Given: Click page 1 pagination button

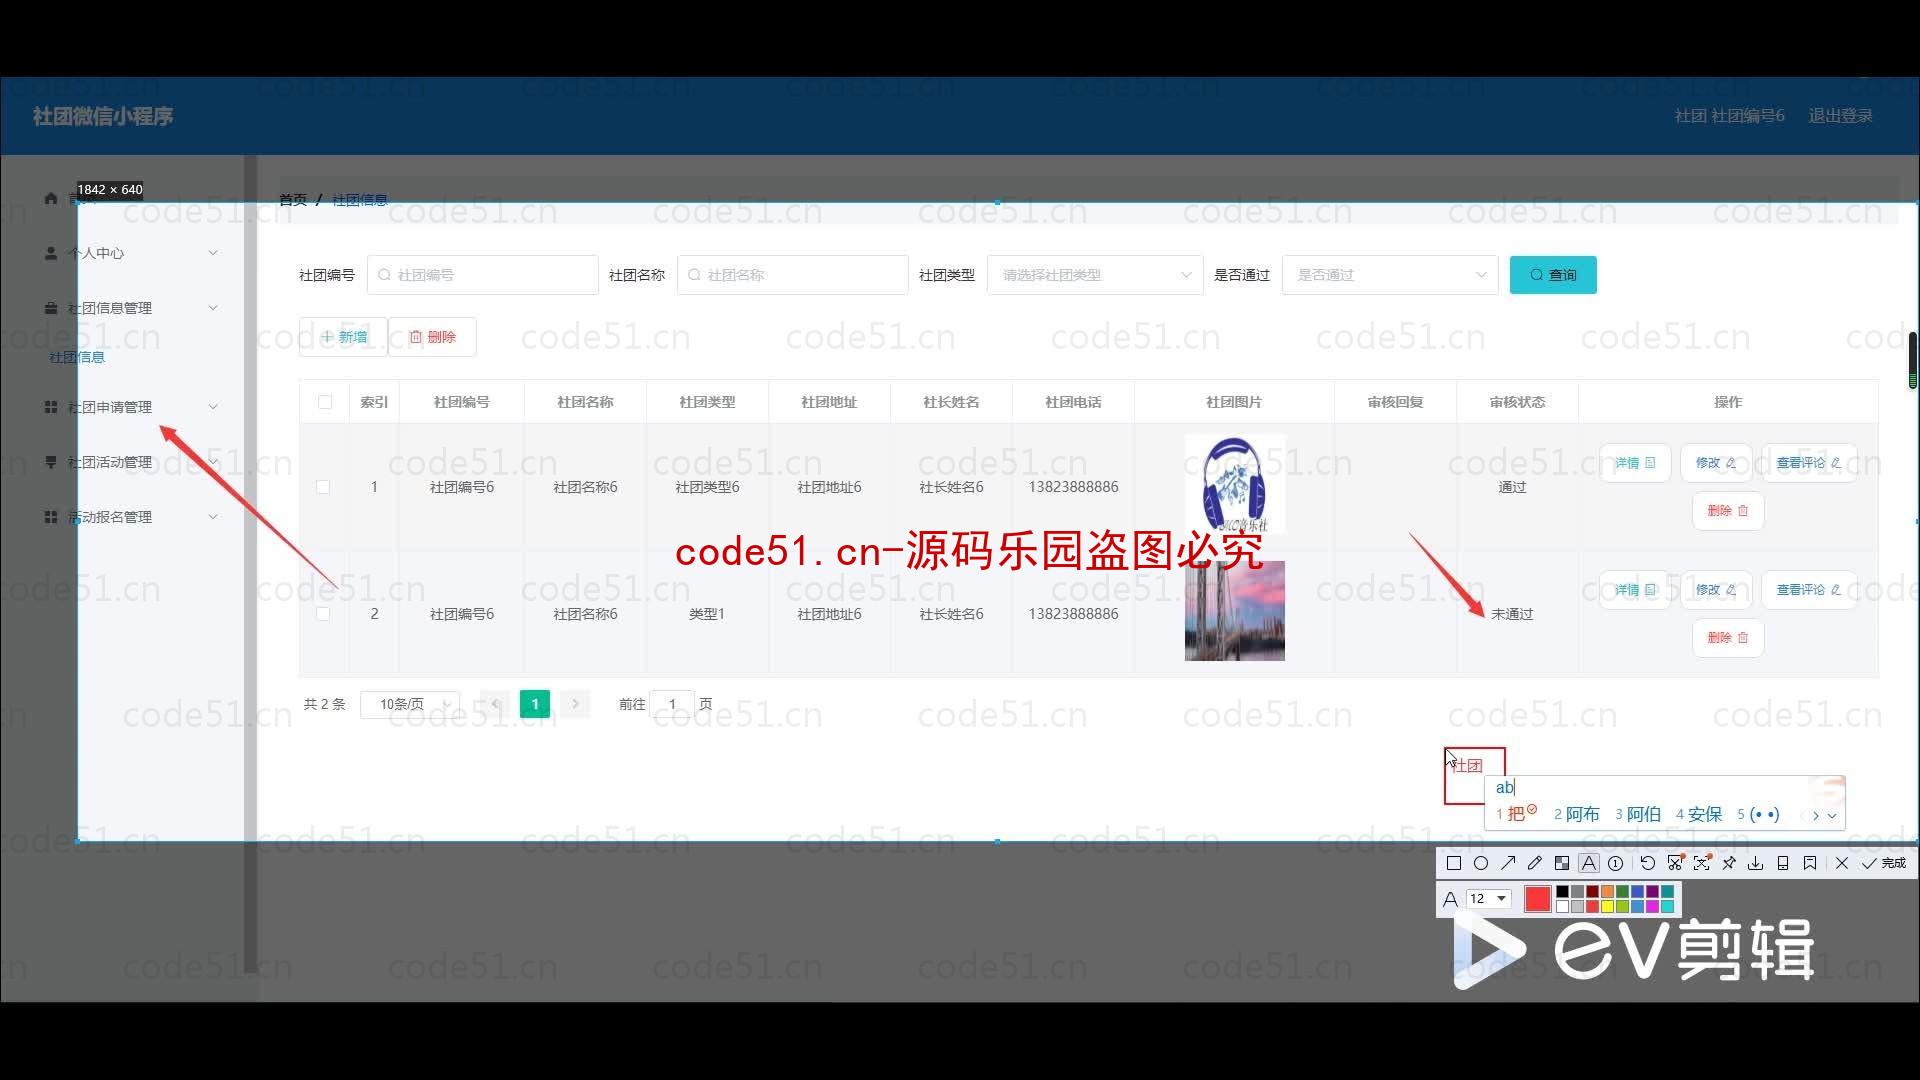Looking at the screenshot, I should click(534, 703).
